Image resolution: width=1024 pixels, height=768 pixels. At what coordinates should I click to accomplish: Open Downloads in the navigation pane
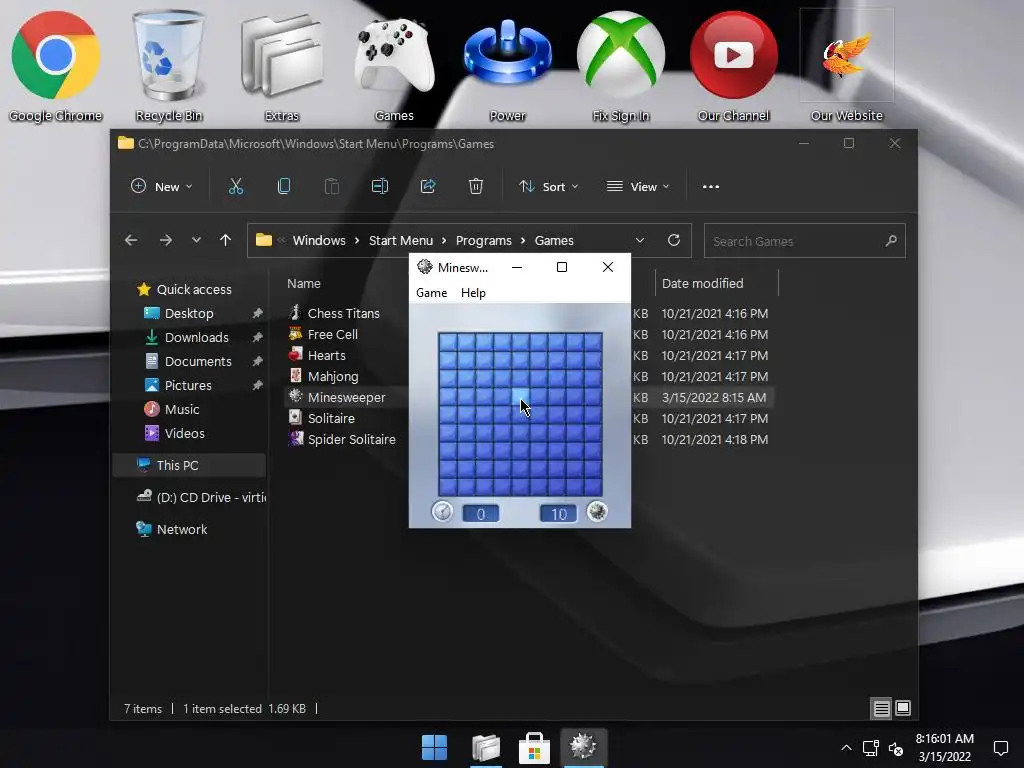[197, 338]
